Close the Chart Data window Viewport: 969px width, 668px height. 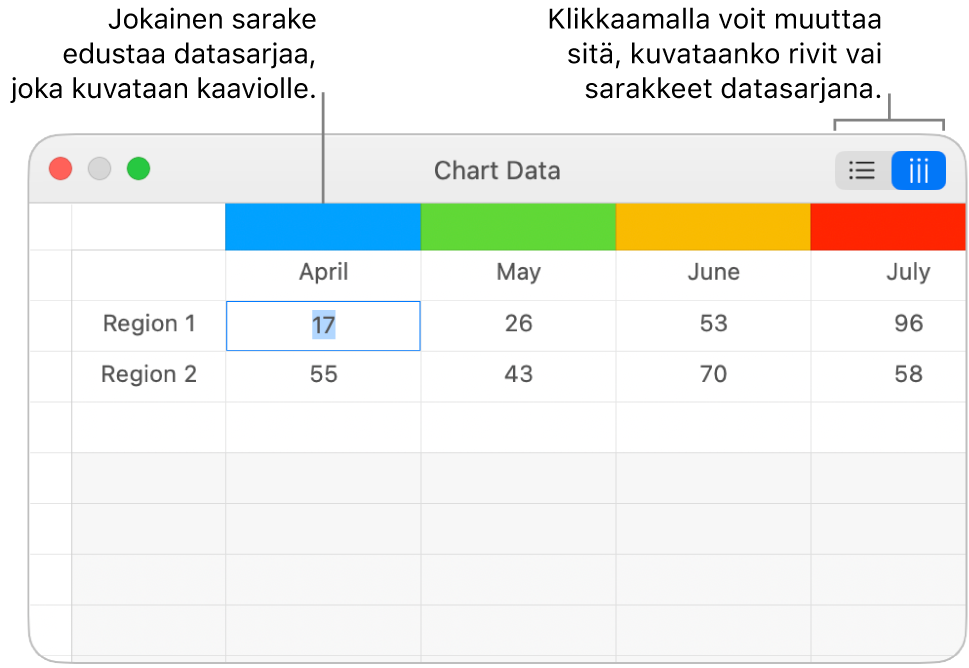click(x=61, y=169)
